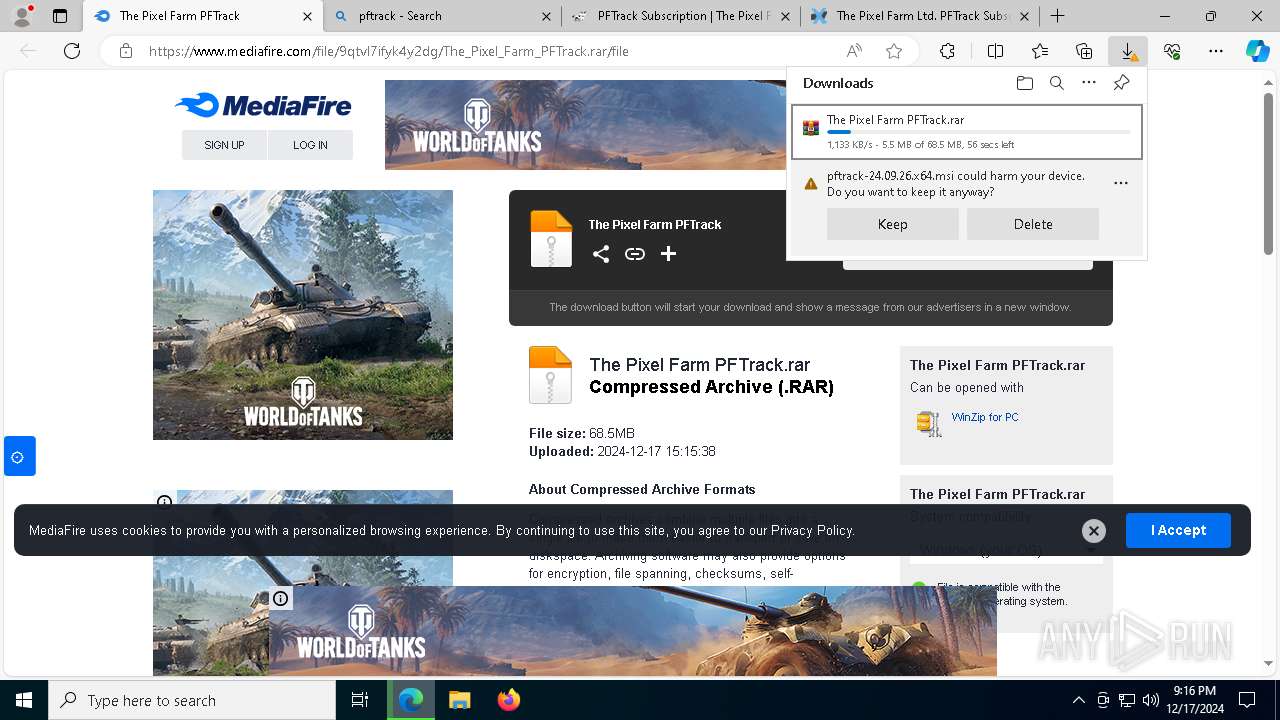
Task: Close the 'The Pixel Farm PFTrack' tab
Action: tap(307, 16)
